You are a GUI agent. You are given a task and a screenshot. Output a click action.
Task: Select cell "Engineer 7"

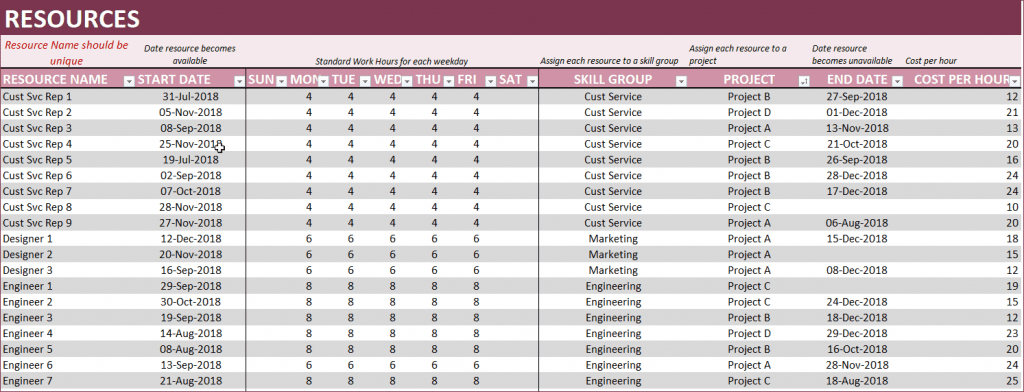tap(28, 380)
